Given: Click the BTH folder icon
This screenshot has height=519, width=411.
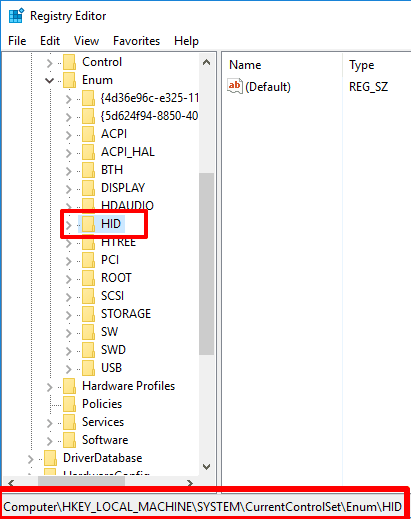Looking at the screenshot, I should click(x=88, y=170).
